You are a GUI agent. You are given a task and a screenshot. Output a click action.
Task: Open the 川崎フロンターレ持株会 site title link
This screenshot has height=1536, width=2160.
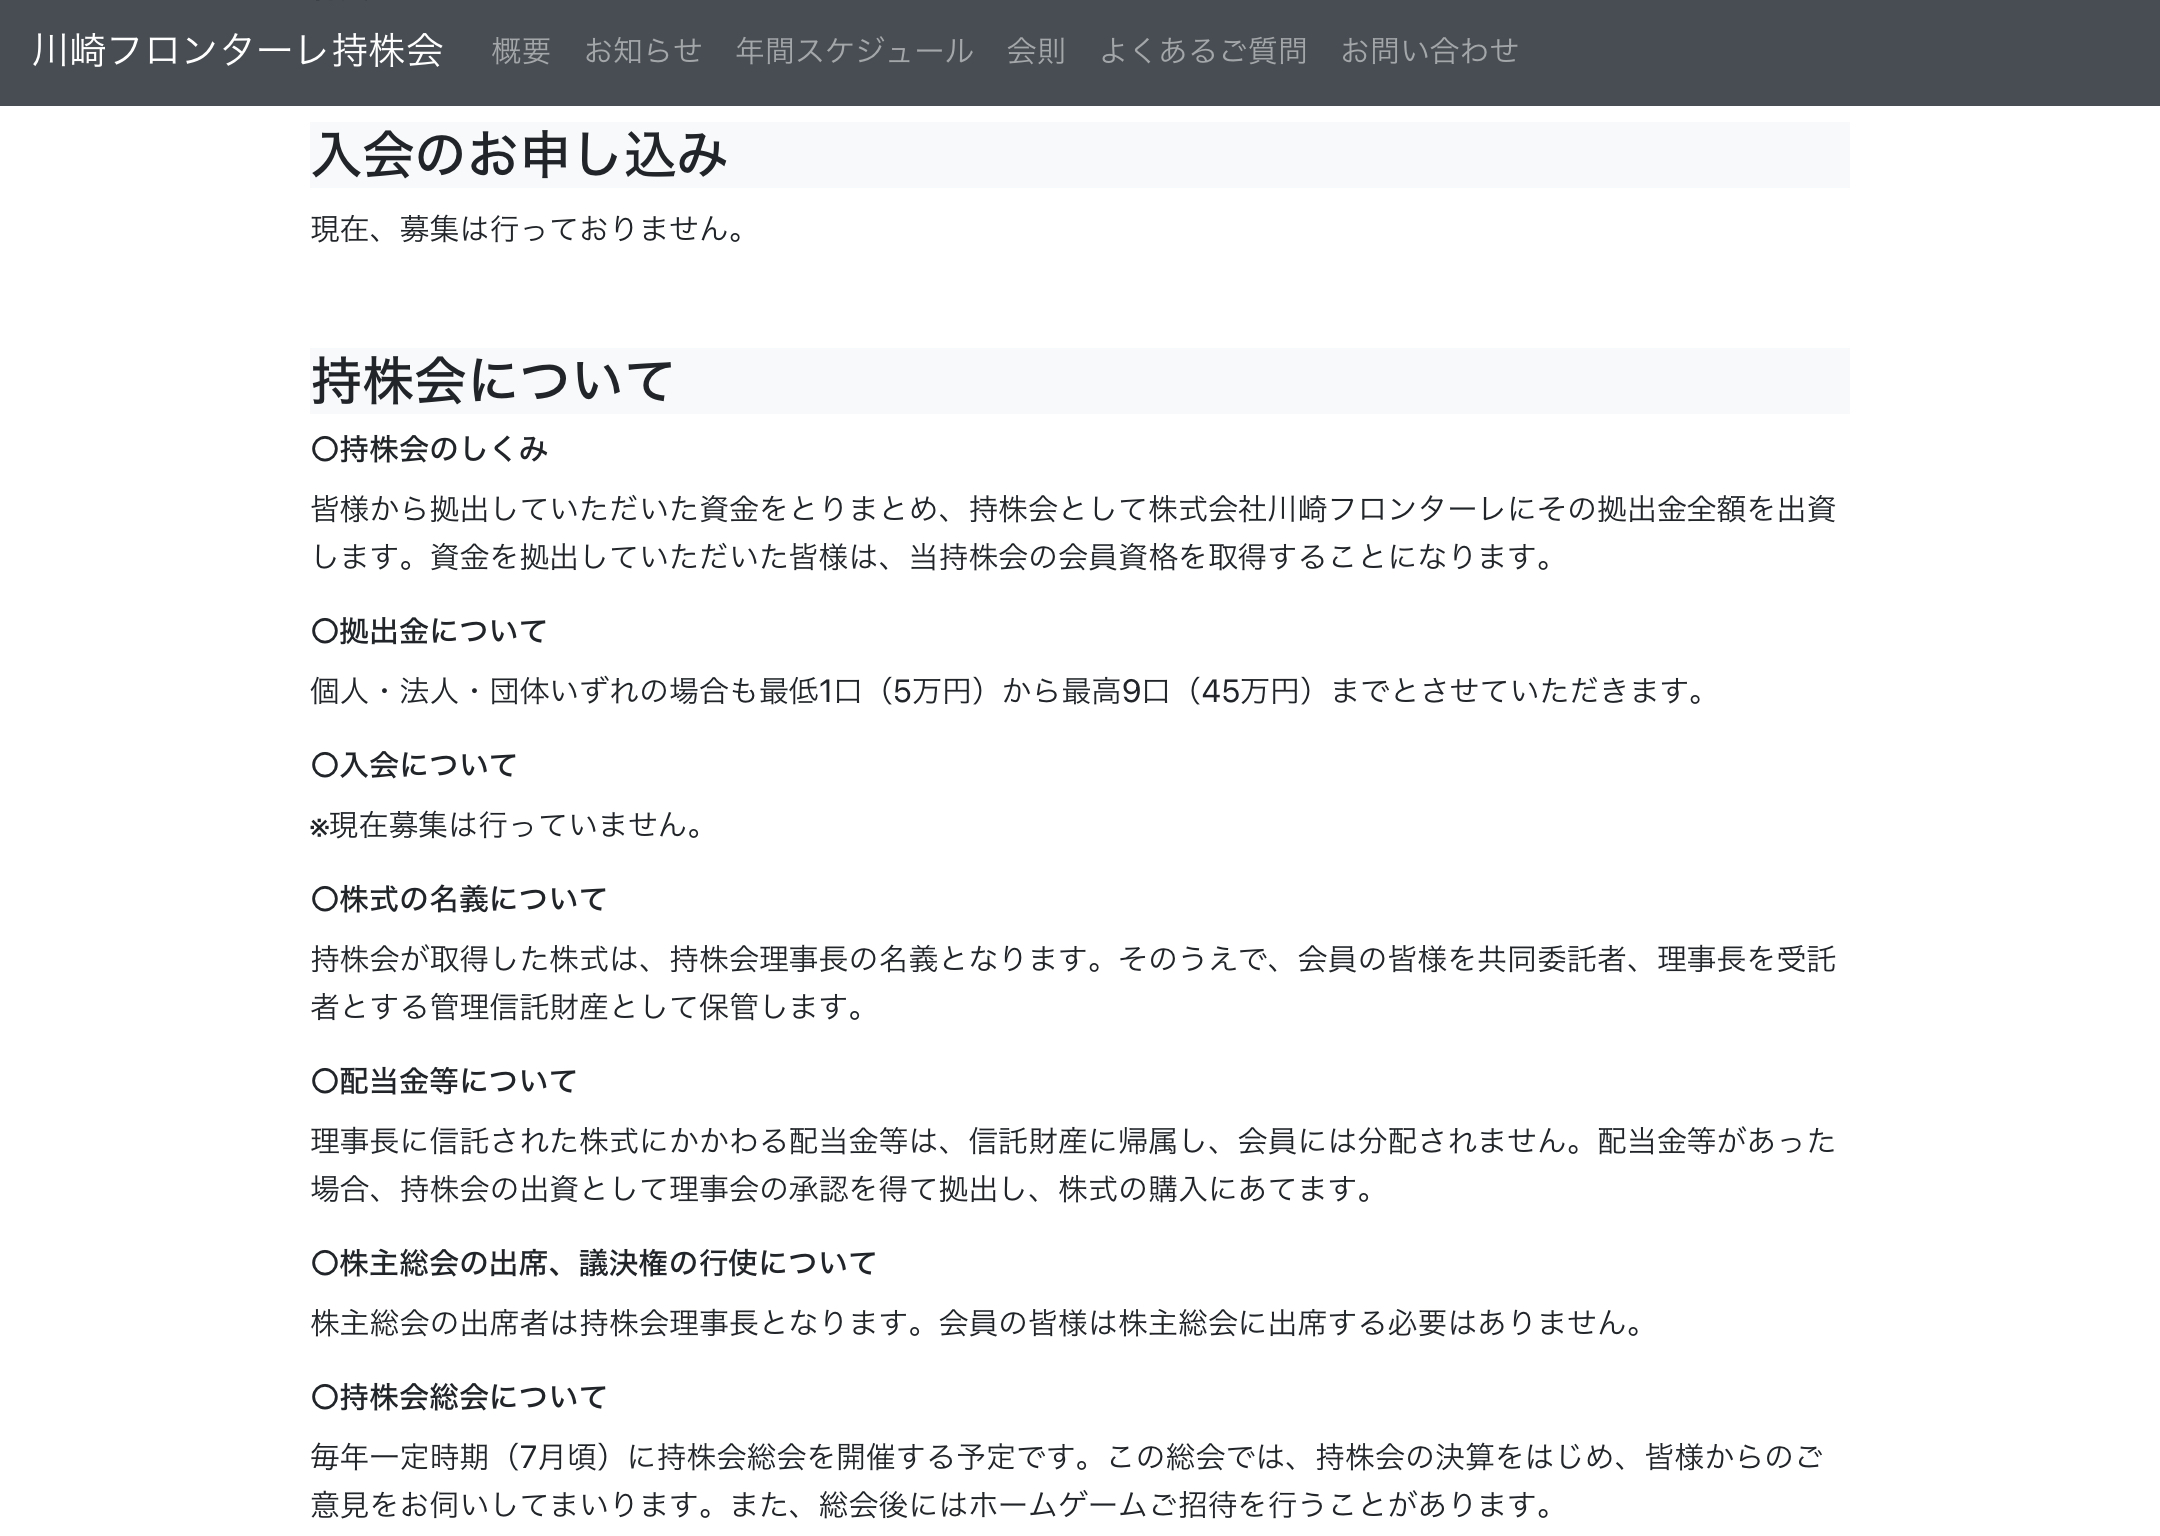point(237,51)
